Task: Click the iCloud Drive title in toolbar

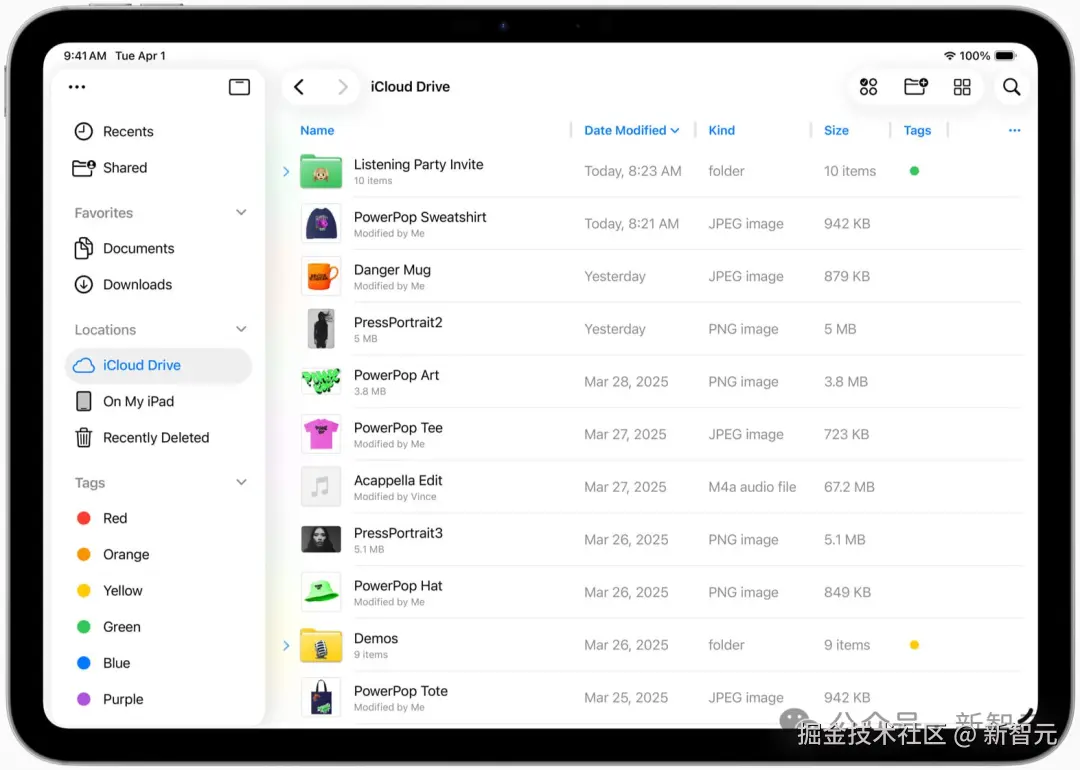Action: [411, 87]
